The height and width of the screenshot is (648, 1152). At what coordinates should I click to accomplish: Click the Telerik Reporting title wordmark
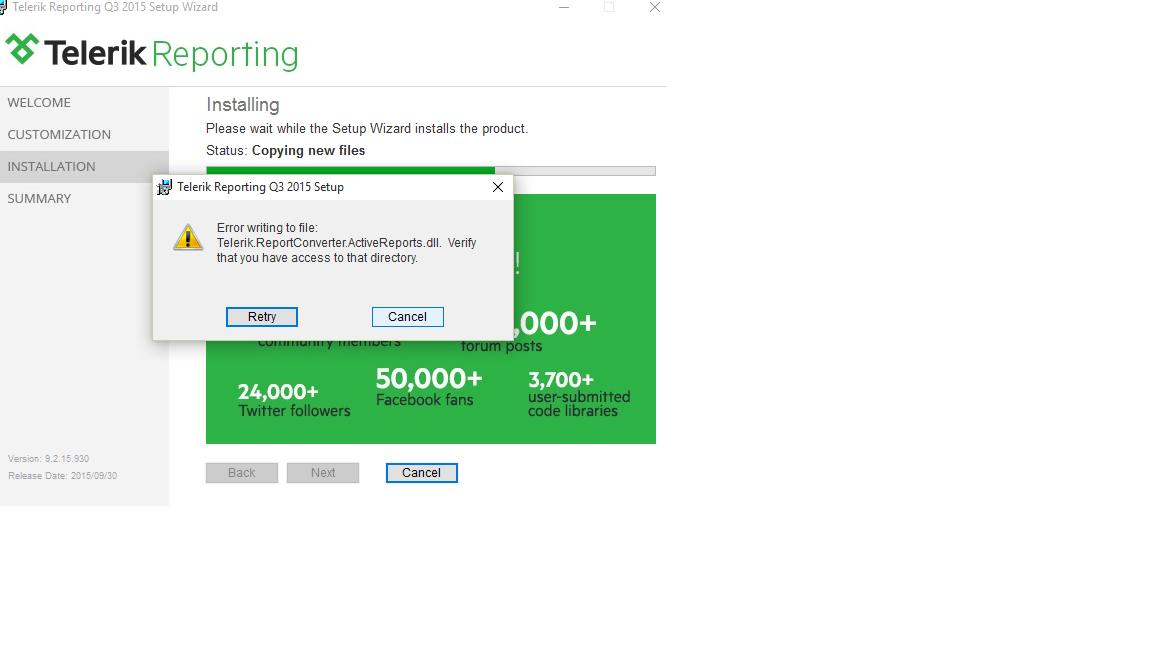coord(171,54)
